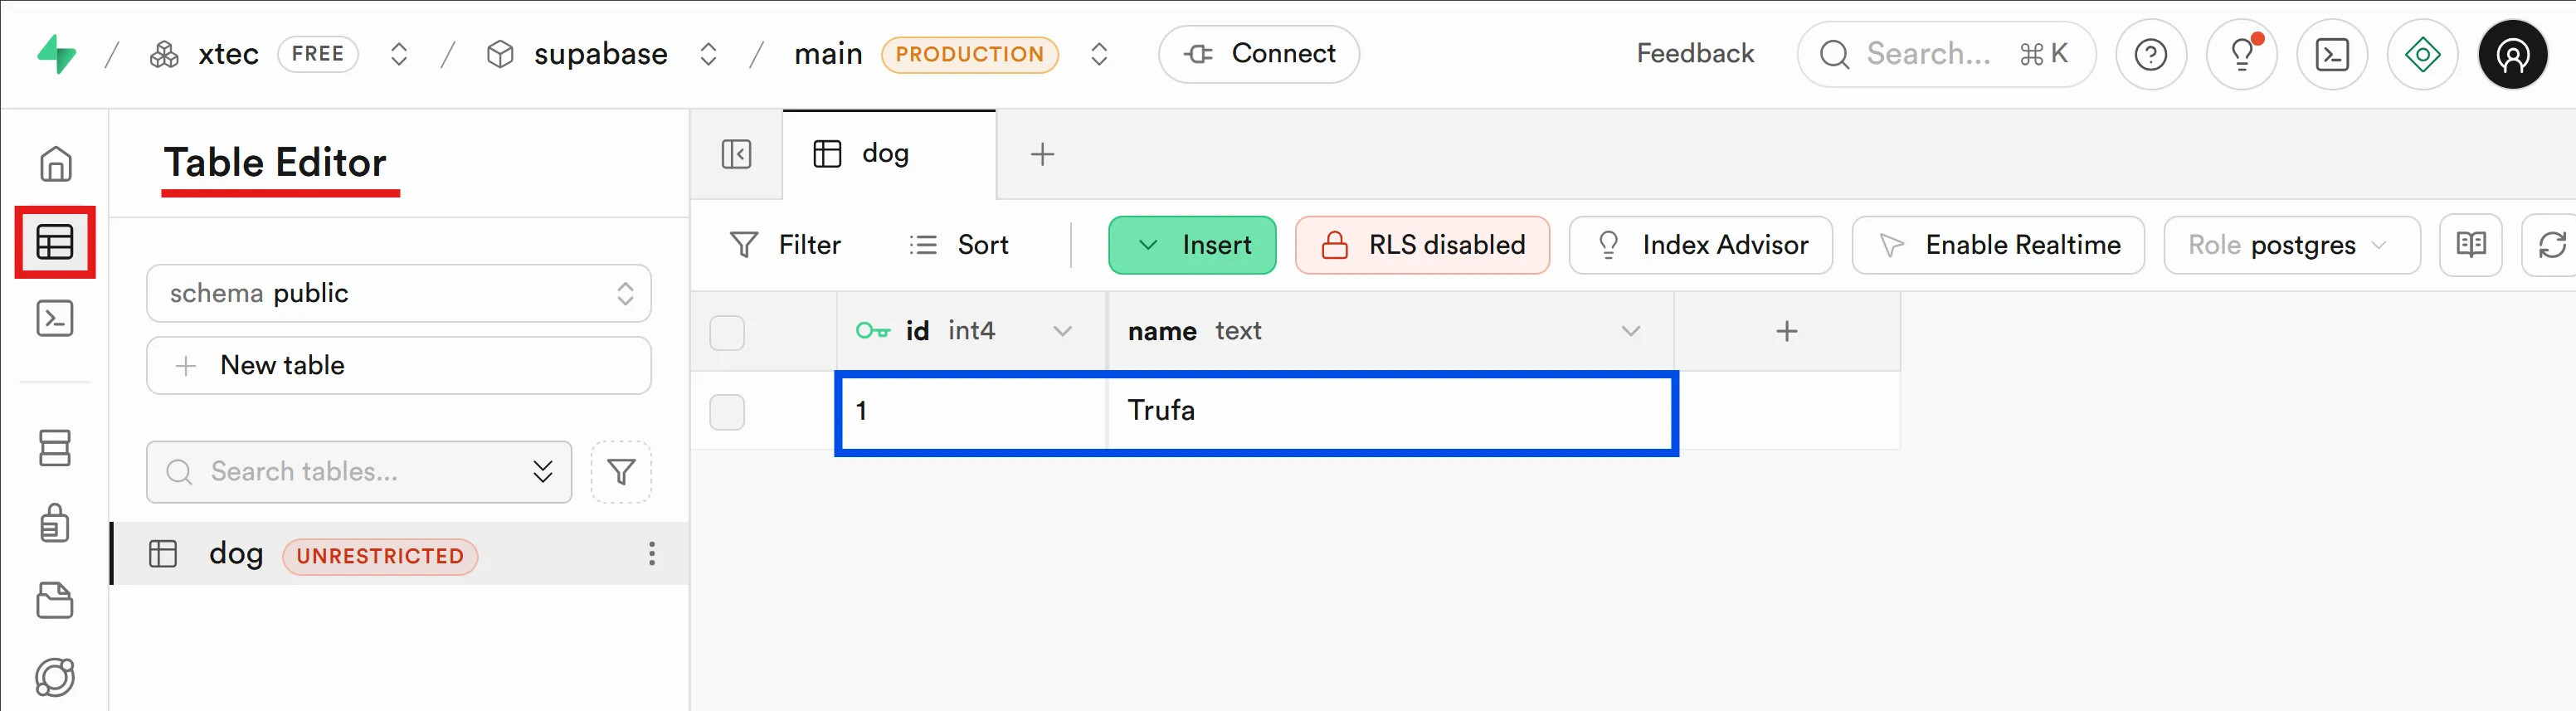Expand the name column dropdown arrow

1630,331
